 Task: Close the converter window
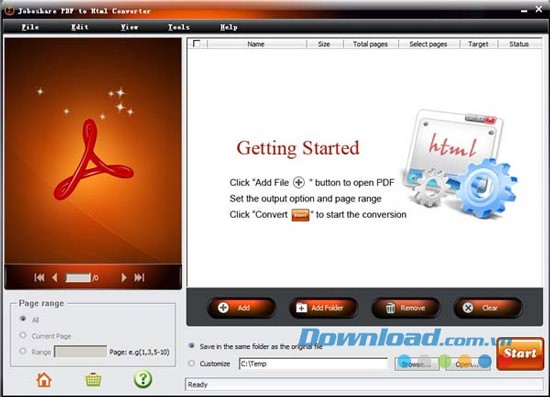coord(539,10)
